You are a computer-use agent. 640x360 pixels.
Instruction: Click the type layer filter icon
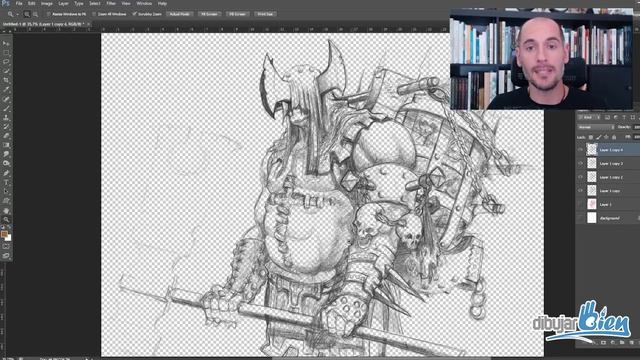point(624,118)
